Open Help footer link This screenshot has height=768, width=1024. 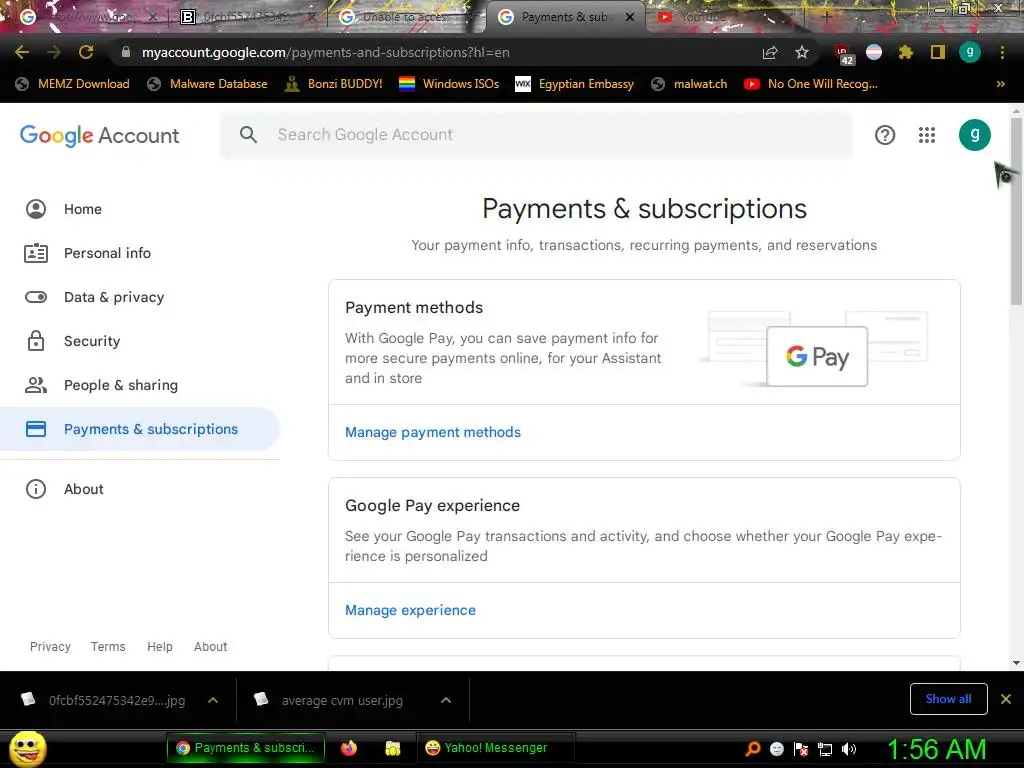pyautogui.click(x=159, y=647)
